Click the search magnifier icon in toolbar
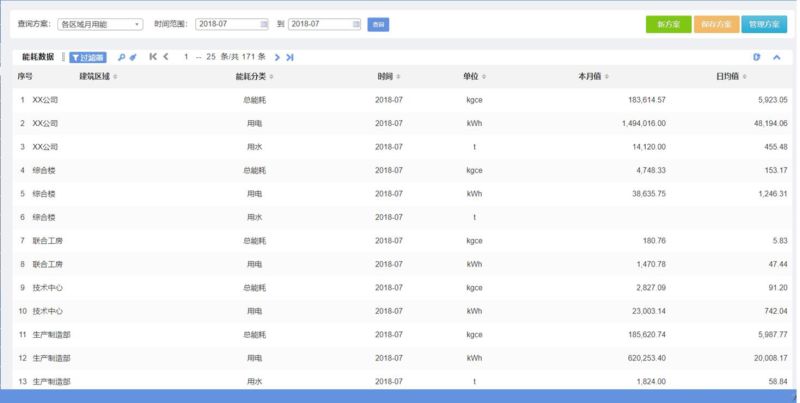The height and width of the screenshot is (403, 800). tap(121, 57)
